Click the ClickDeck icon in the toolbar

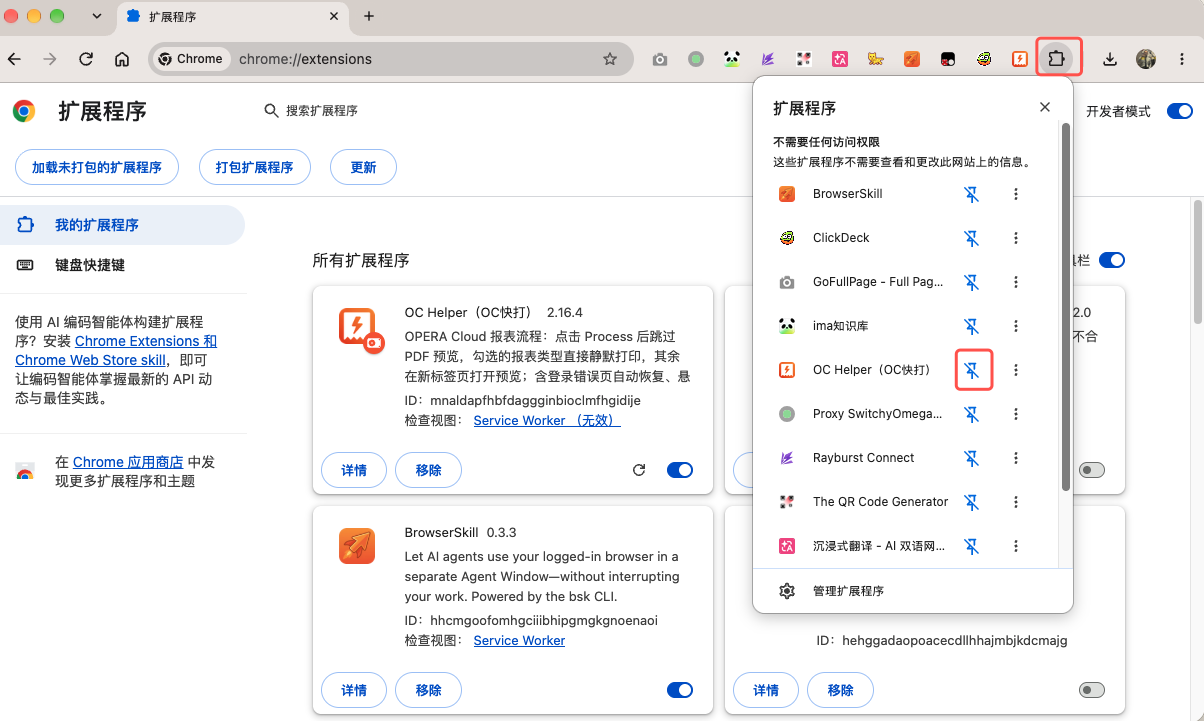[985, 59]
